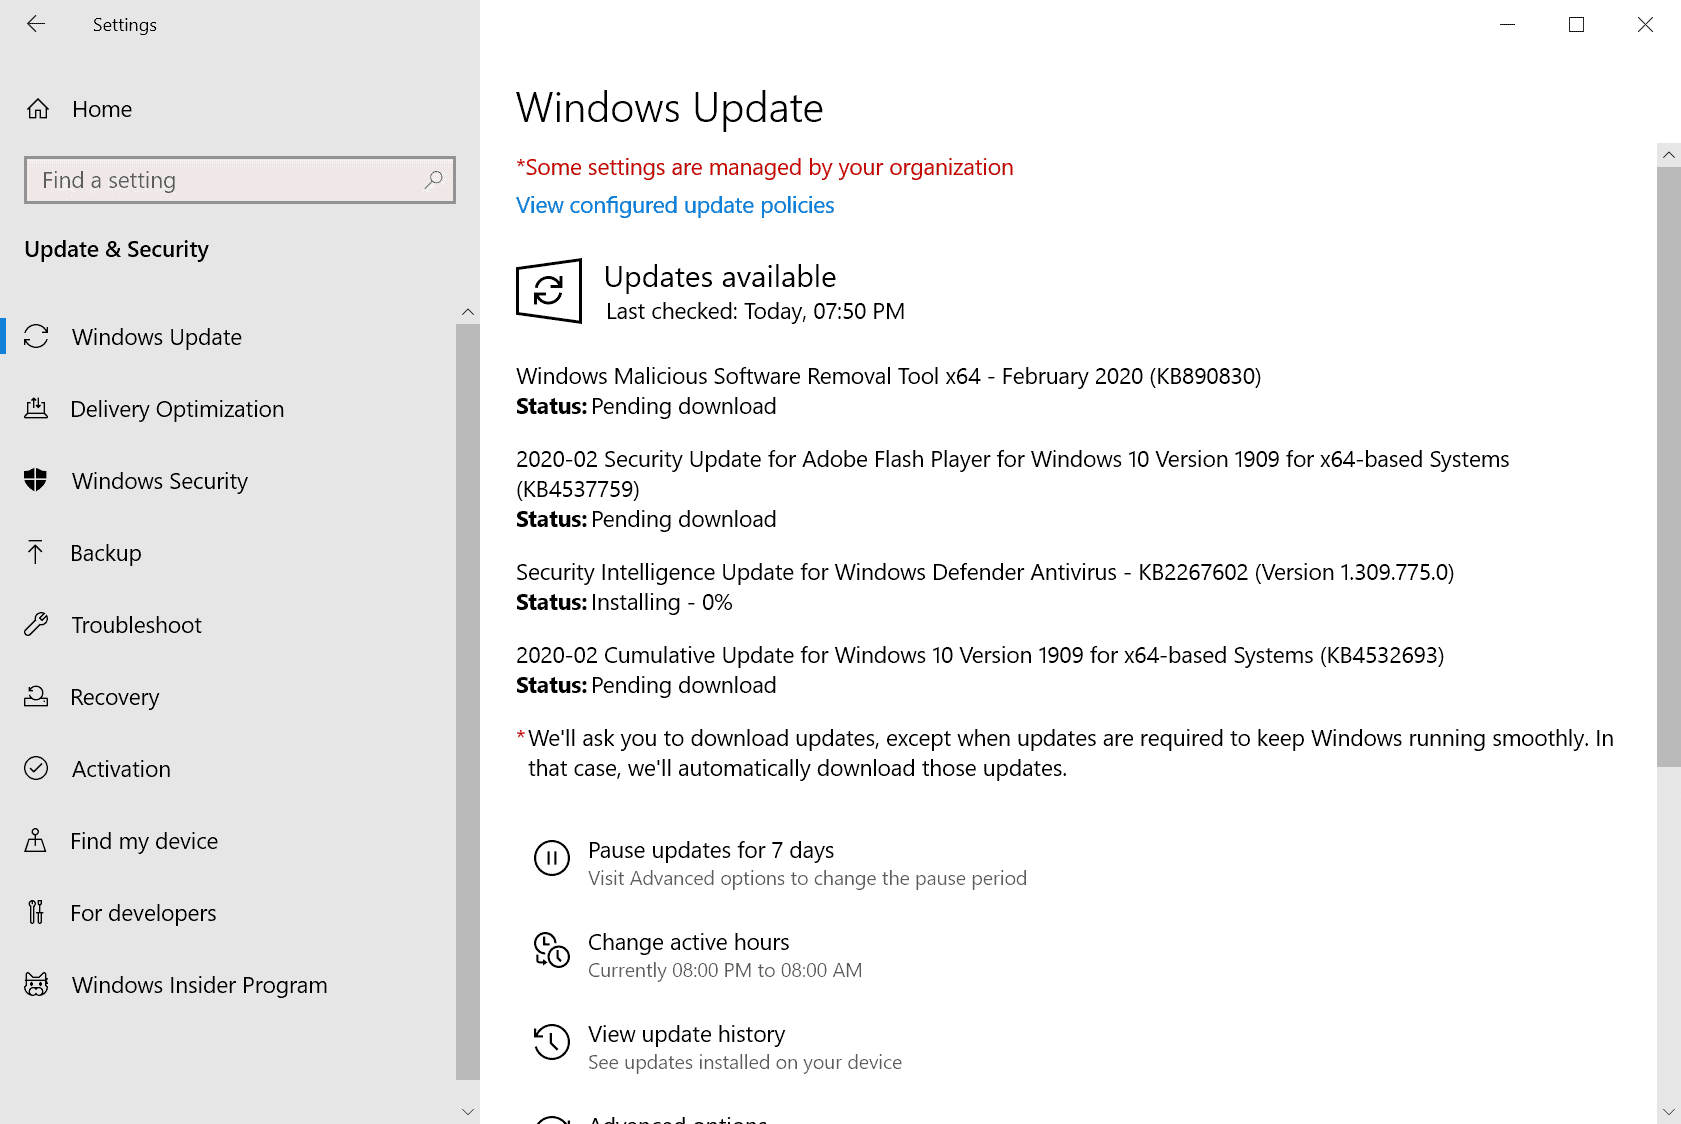This screenshot has height=1124, width=1681.
Task: Select the Activation checkmark icon
Action: (x=37, y=769)
